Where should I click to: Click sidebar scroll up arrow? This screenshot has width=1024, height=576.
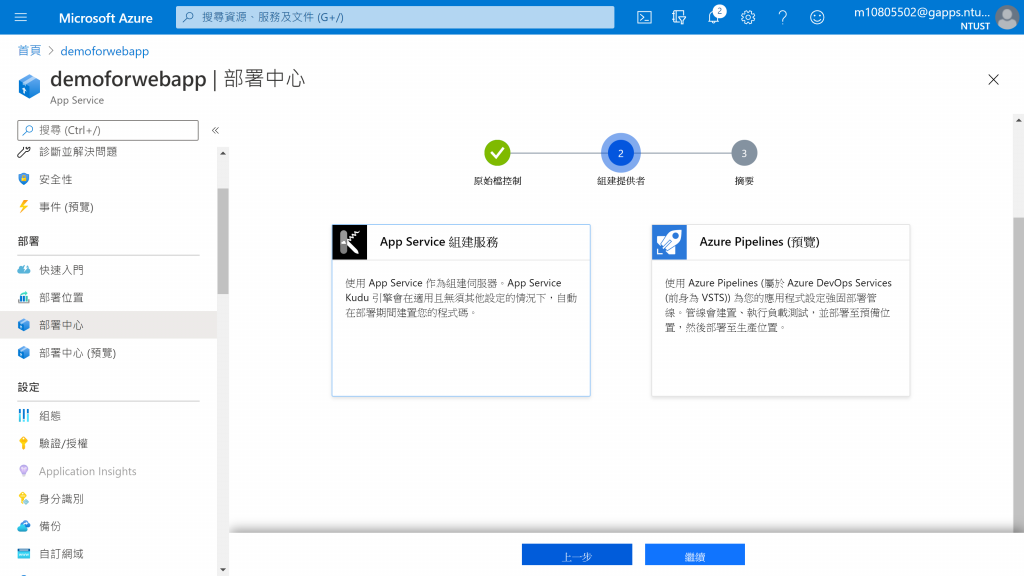tap(223, 153)
